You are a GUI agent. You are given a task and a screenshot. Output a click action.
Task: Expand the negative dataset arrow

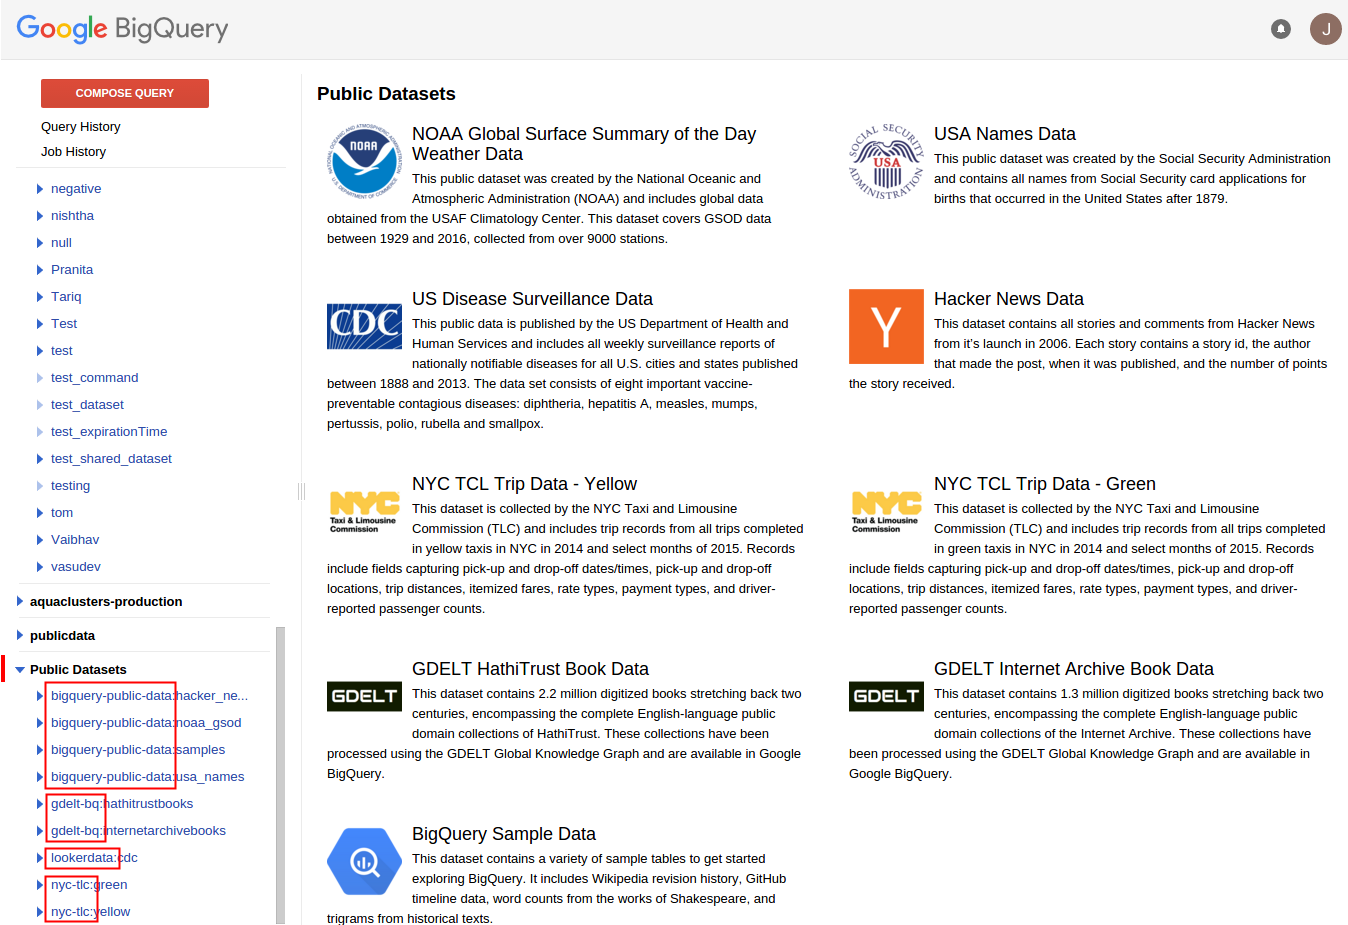point(40,189)
